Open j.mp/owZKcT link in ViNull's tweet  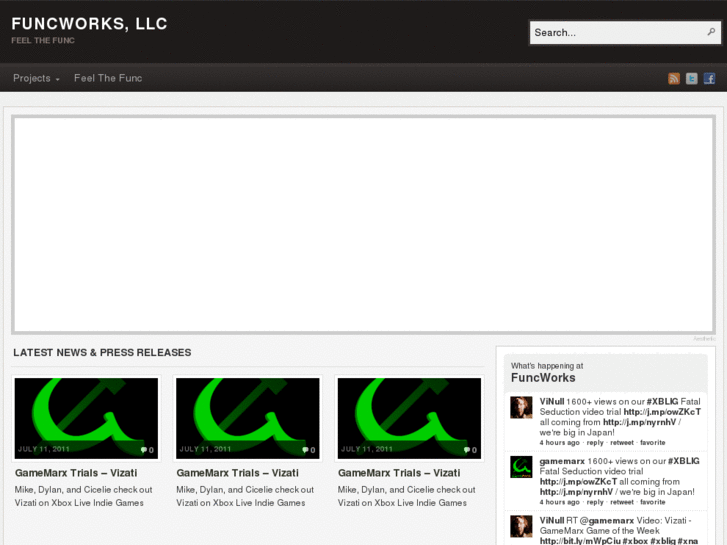662,412
